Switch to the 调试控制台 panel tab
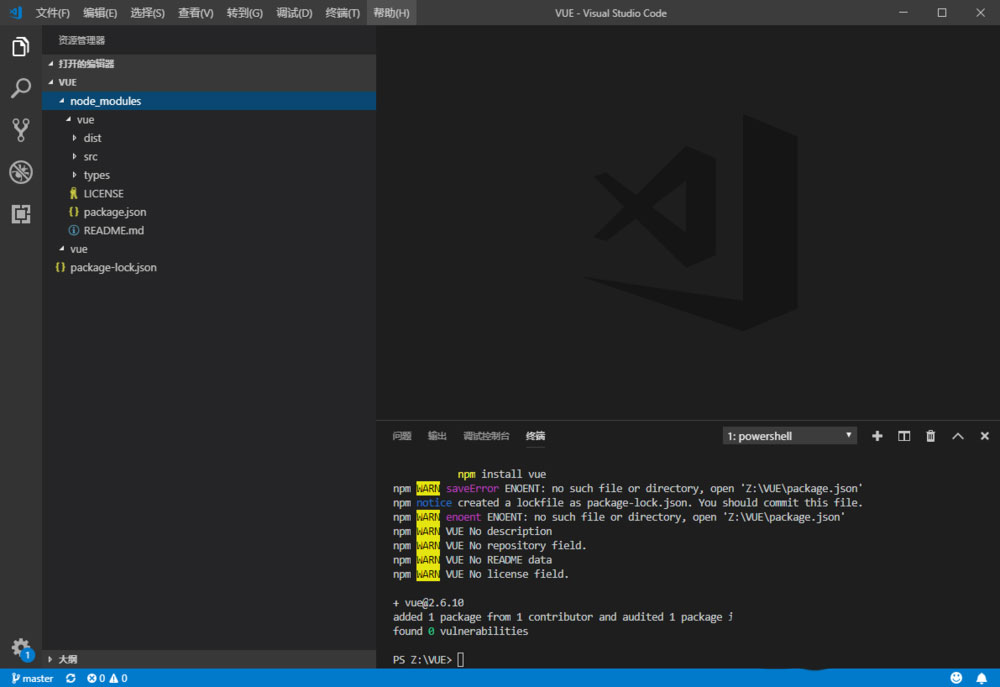The height and width of the screenshot is (687, 1000). (487, 435)
